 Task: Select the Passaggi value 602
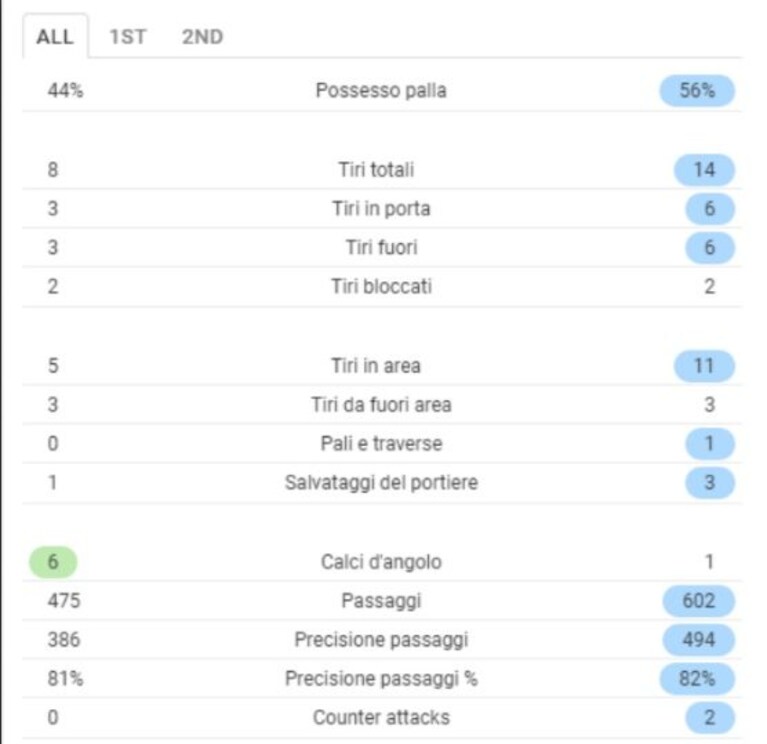tap(699, 601)
